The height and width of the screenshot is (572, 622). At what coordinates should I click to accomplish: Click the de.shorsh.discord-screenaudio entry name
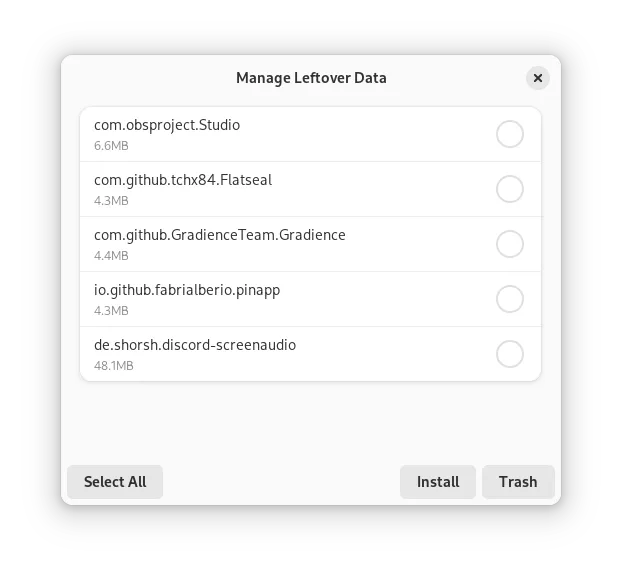pos(195,345)
